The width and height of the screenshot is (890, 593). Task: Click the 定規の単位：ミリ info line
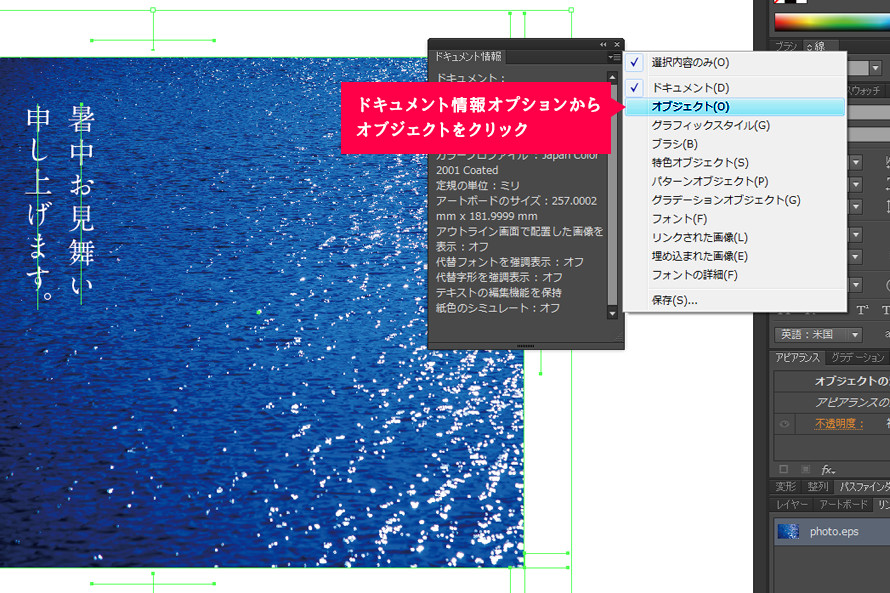(x=478, y=186)
